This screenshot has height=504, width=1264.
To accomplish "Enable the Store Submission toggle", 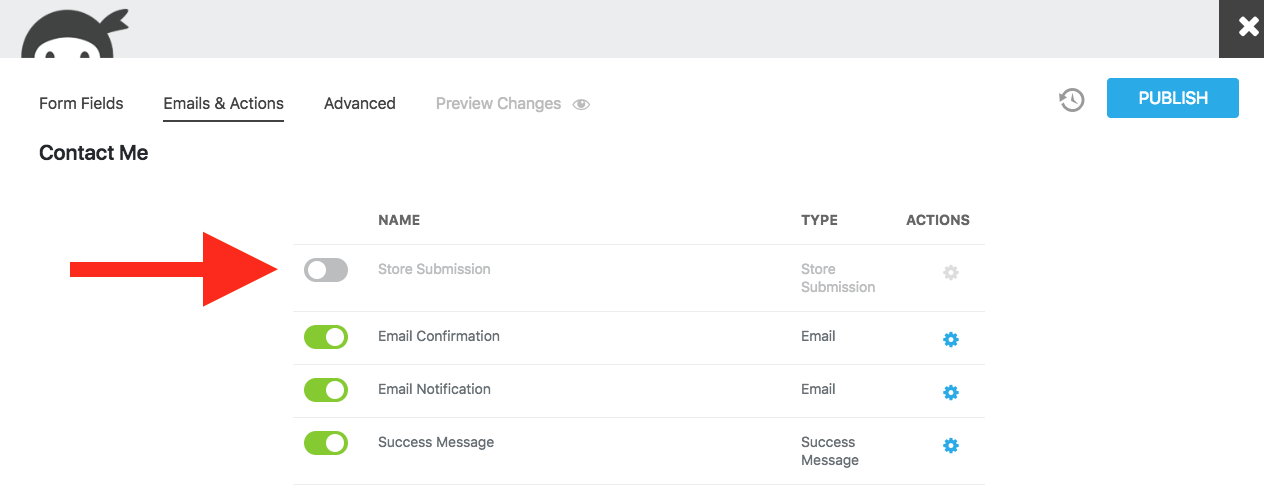I will 326,270.
